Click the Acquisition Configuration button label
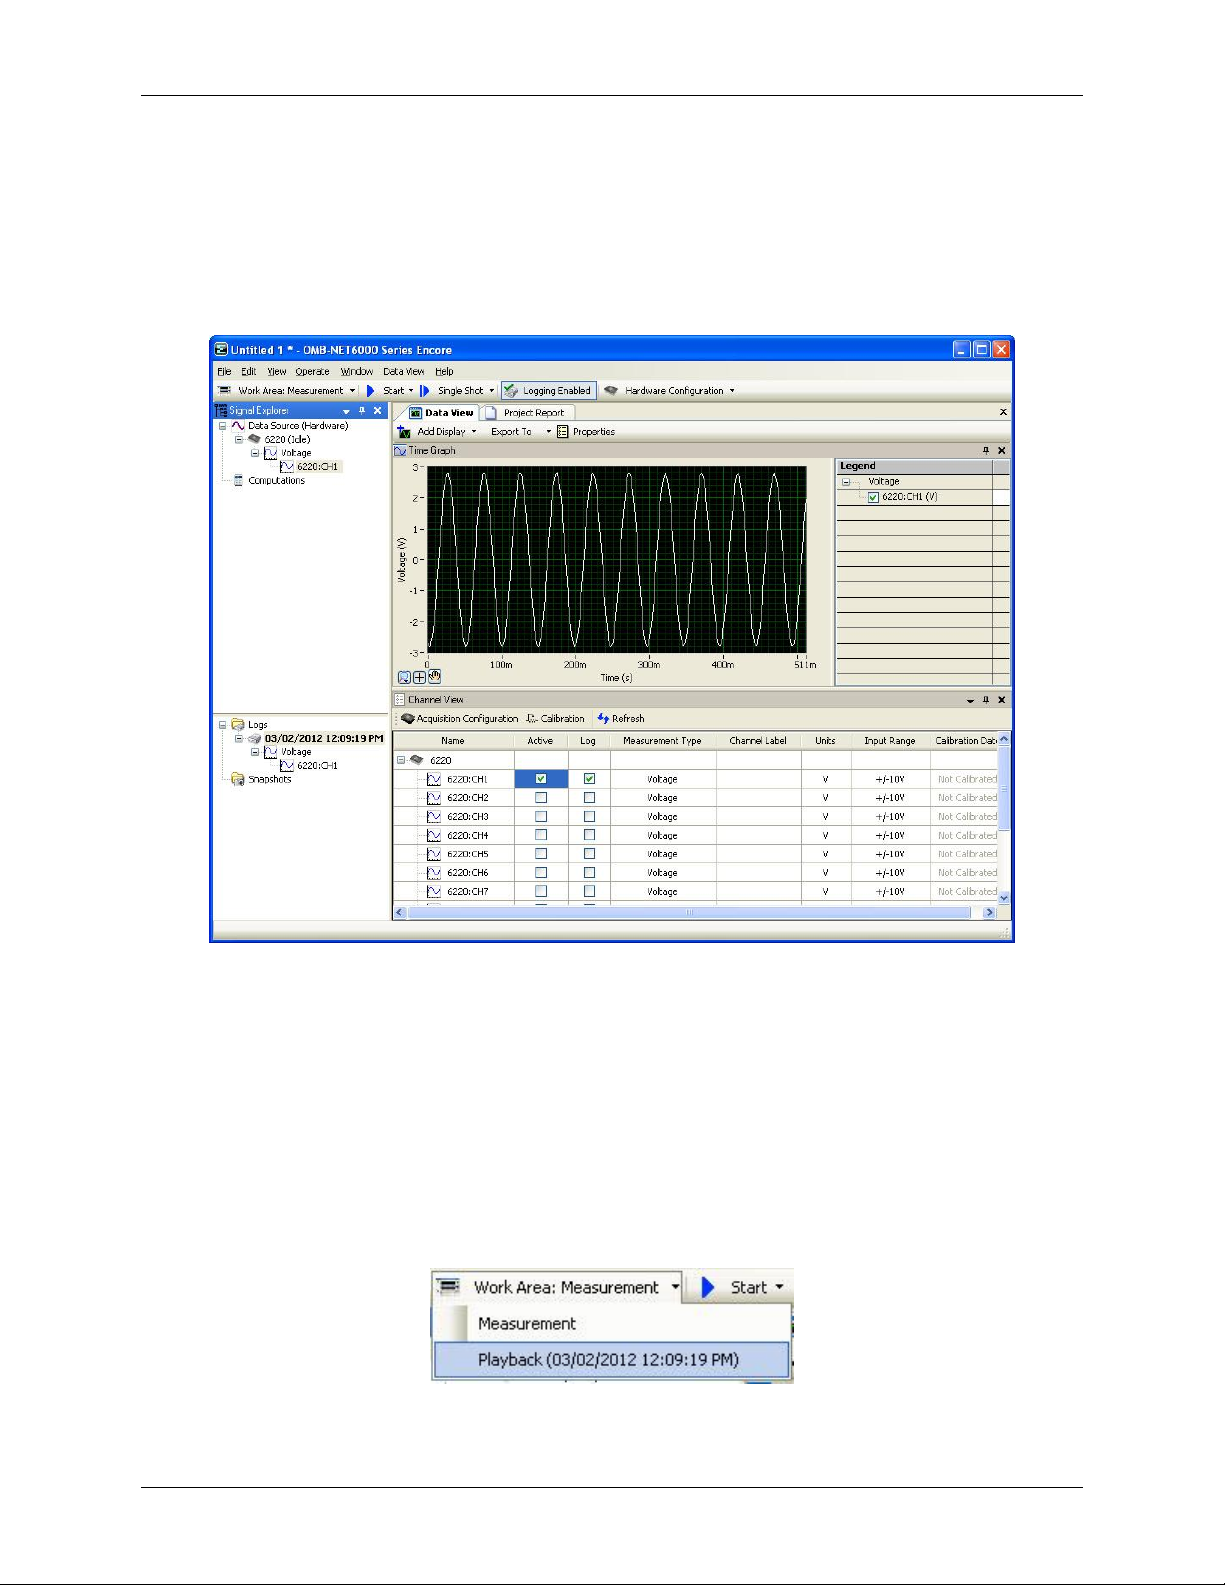The width and height of the screenshot is (1225, 1585). pyautogui.click(x=467, y=718)
